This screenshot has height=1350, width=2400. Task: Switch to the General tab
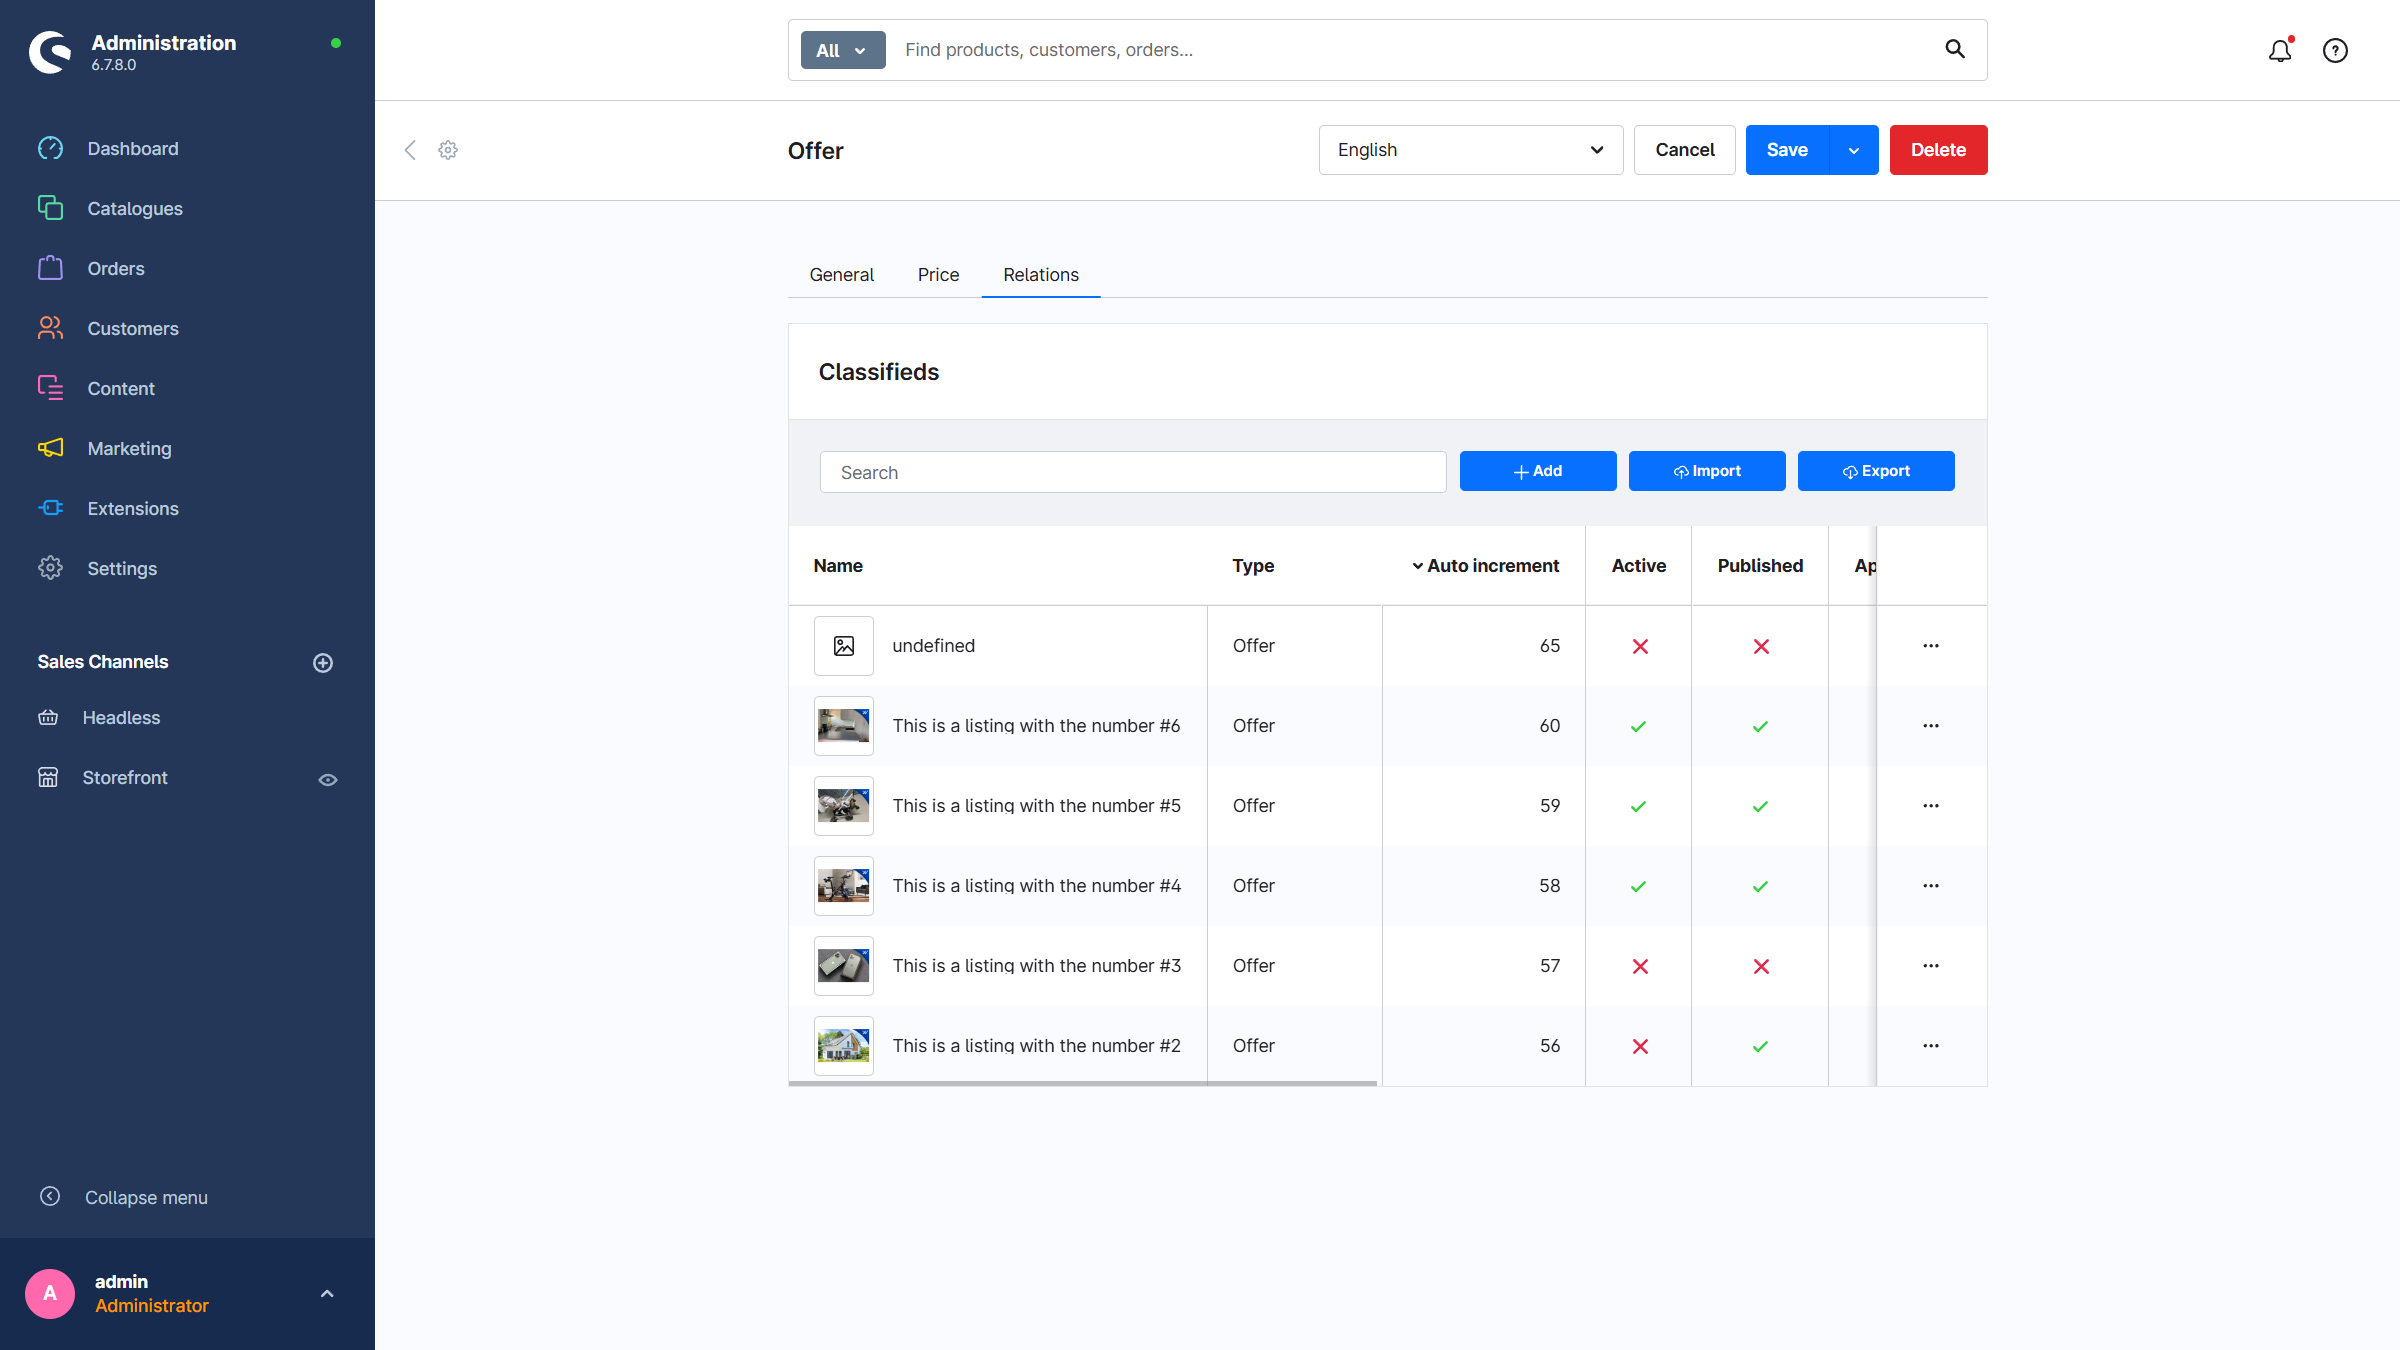click(841, 275)
